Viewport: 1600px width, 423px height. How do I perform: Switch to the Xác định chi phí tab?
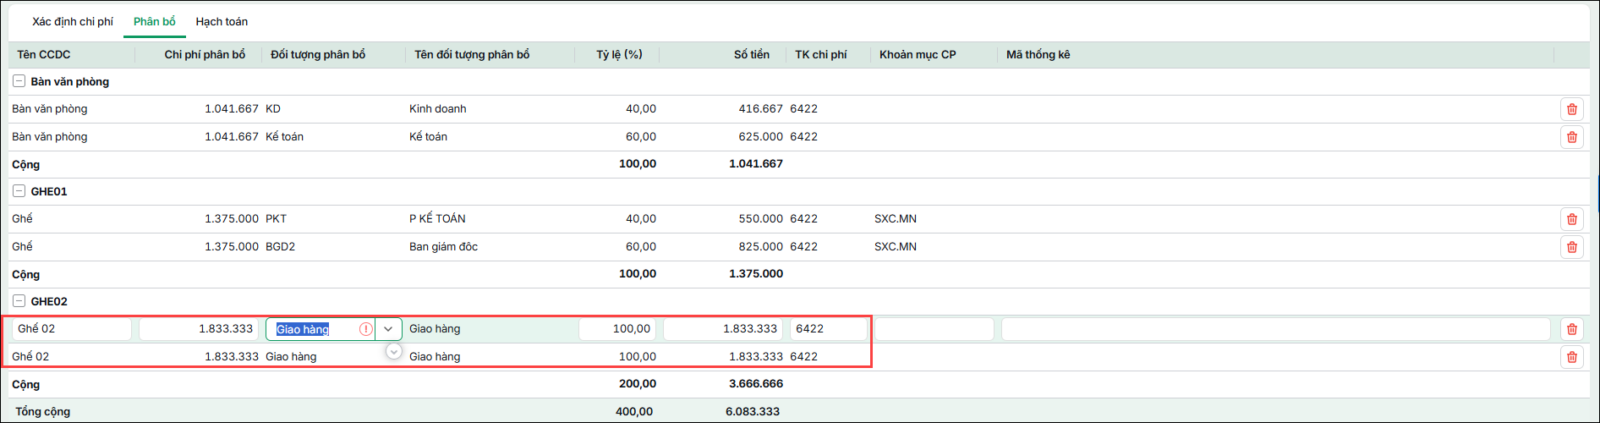coord(73,21)
